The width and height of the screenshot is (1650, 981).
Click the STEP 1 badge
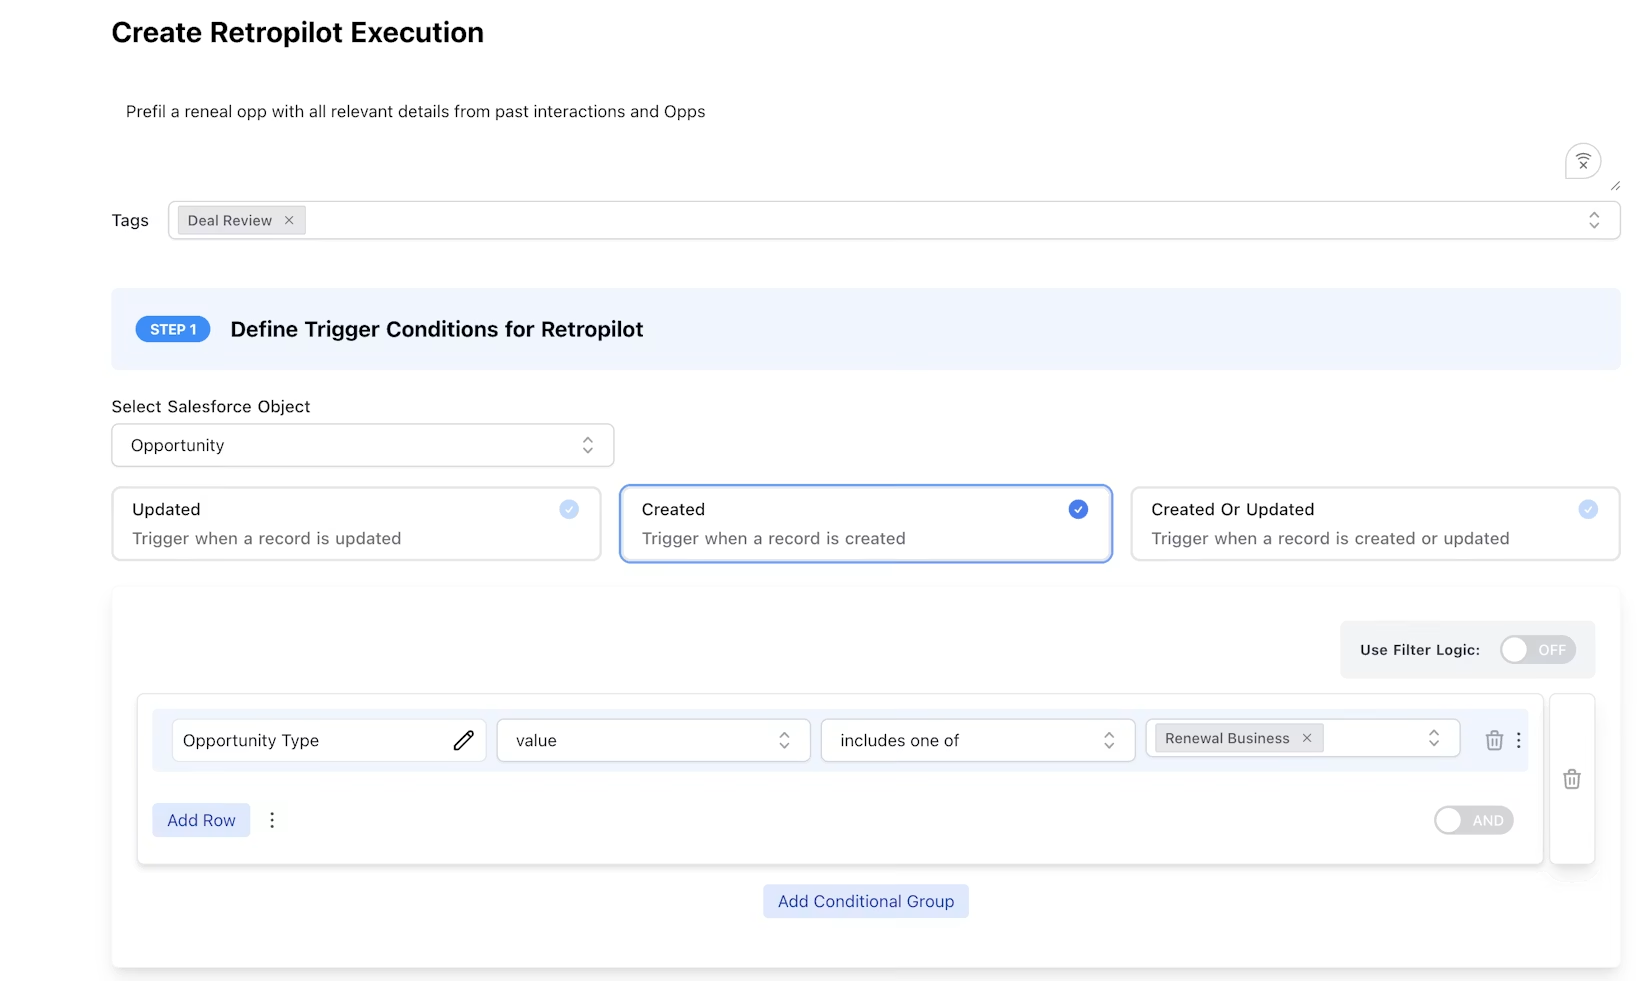coord(173,329)
